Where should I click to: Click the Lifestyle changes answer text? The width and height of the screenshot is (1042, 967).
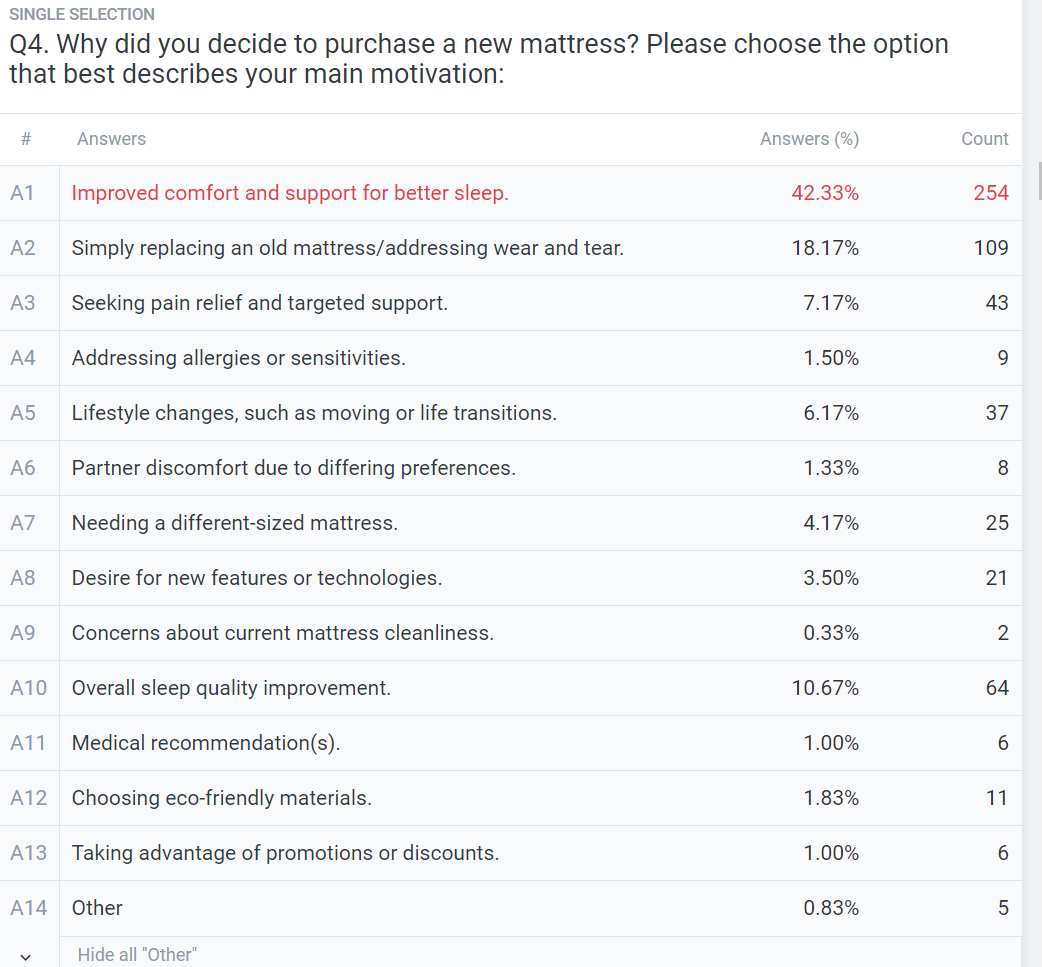click(x=314, y=413)
